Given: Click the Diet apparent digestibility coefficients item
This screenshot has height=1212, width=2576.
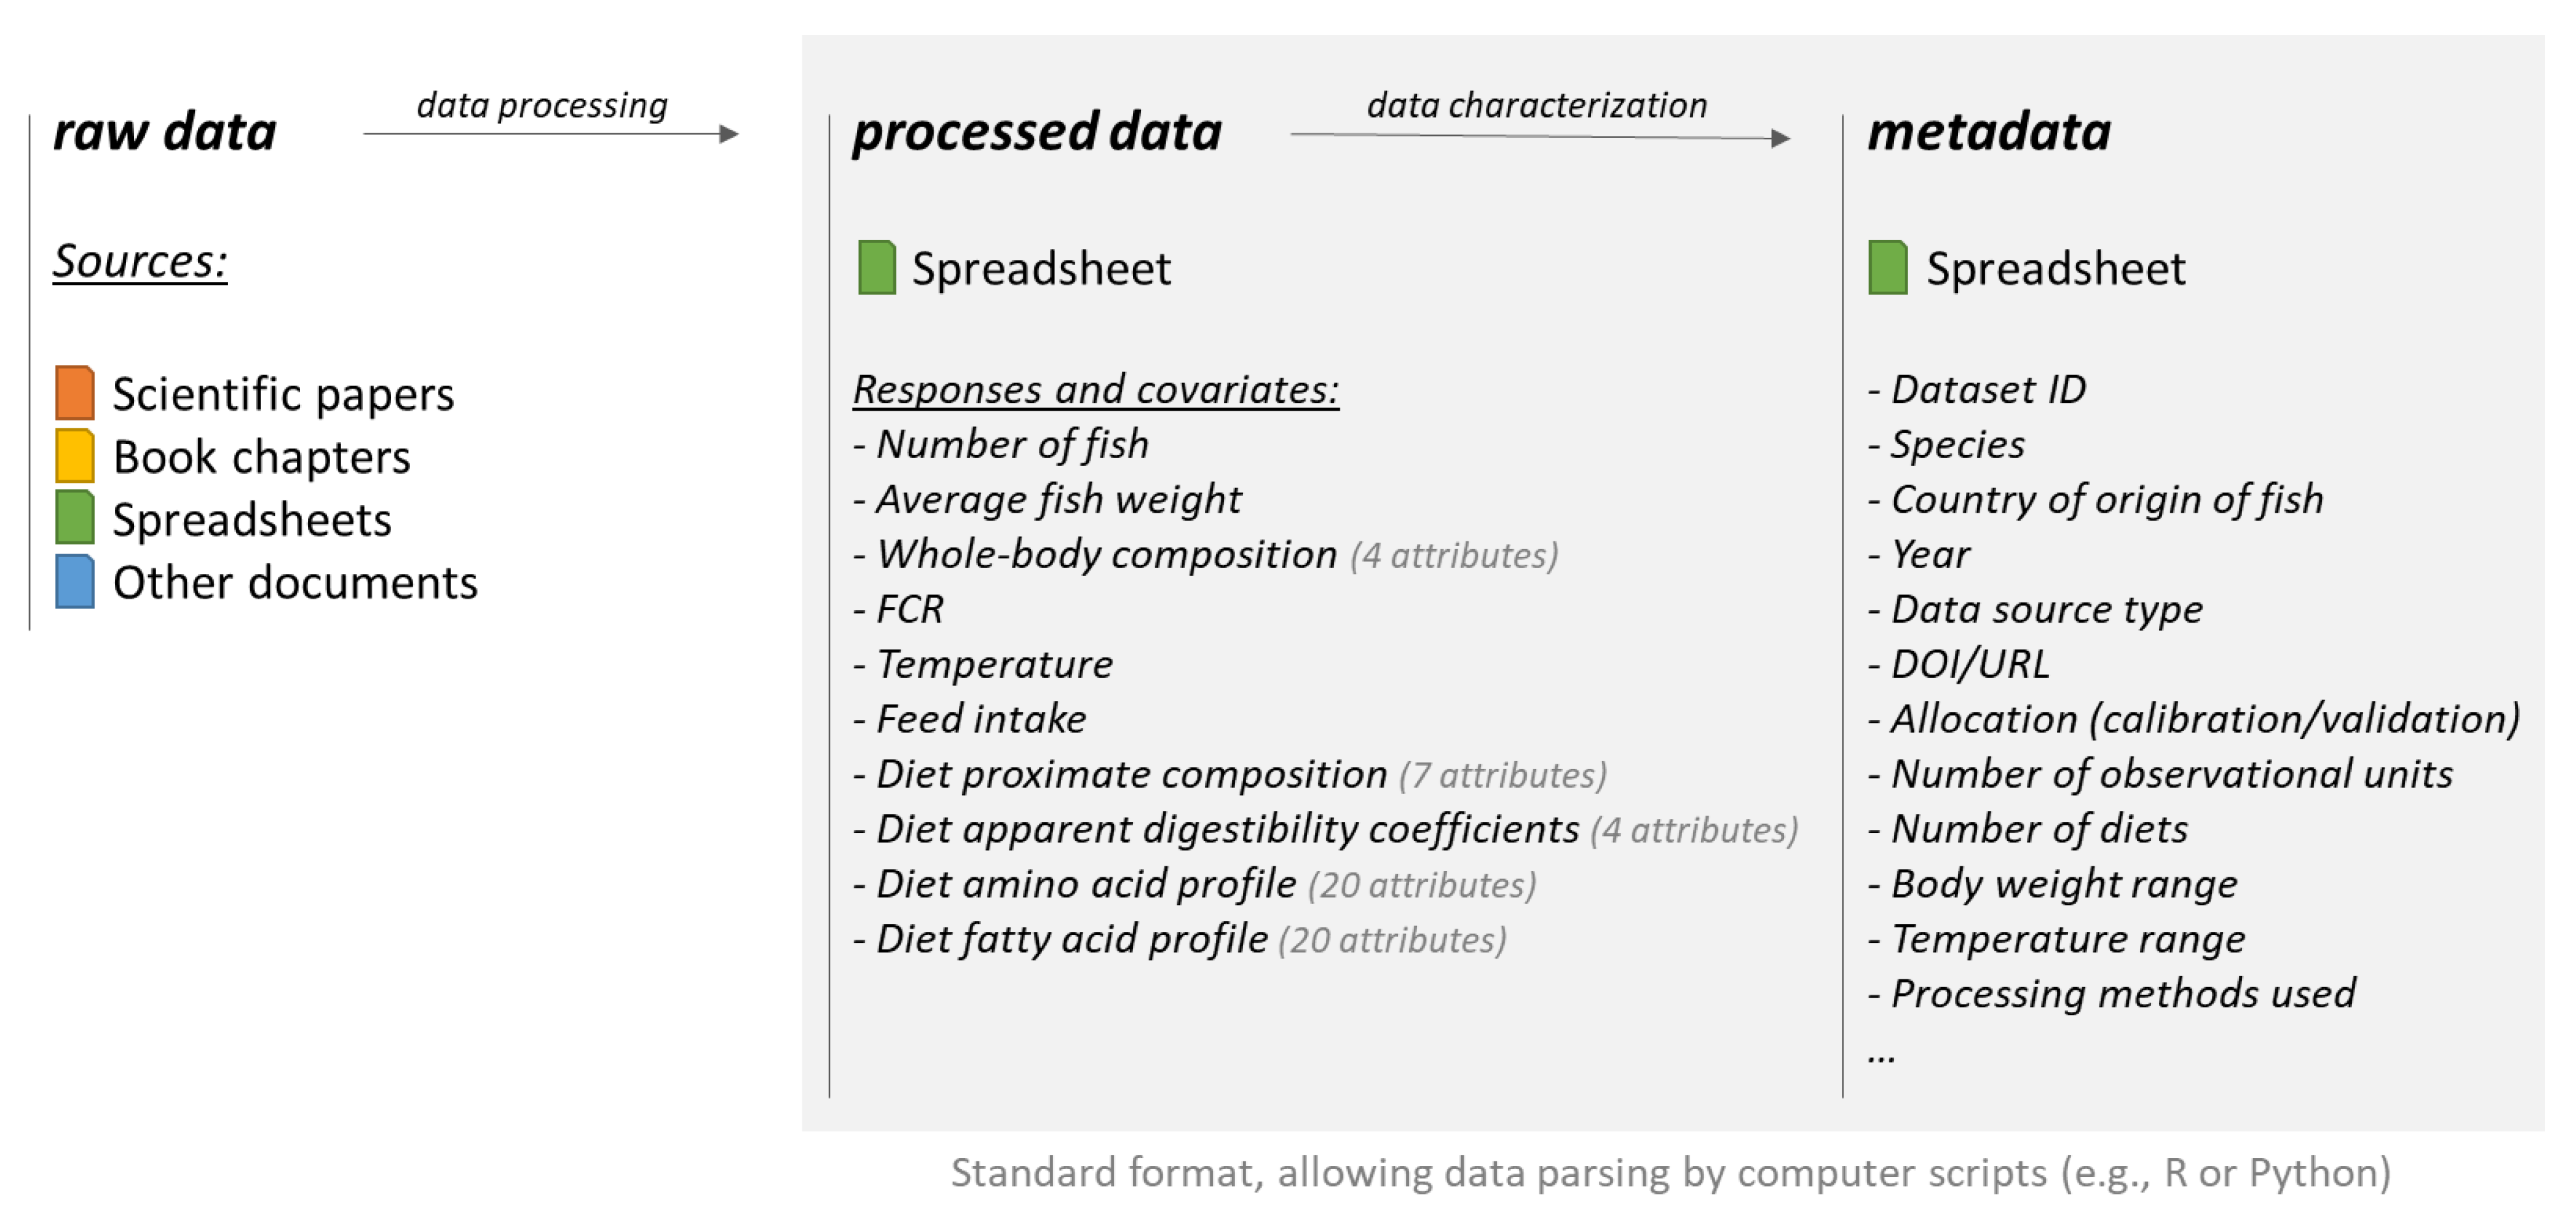Looking at the screenshot, I should click(x=1227, y=829).
